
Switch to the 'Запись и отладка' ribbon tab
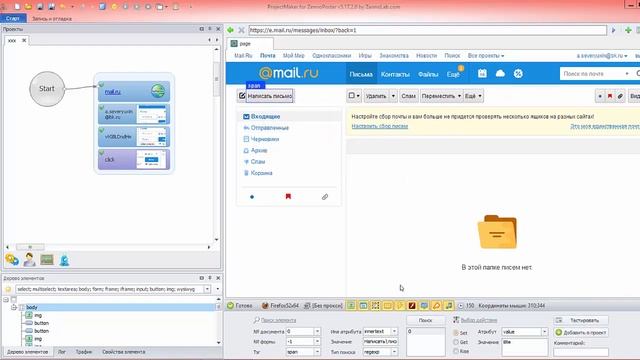[x=52, y=18]
